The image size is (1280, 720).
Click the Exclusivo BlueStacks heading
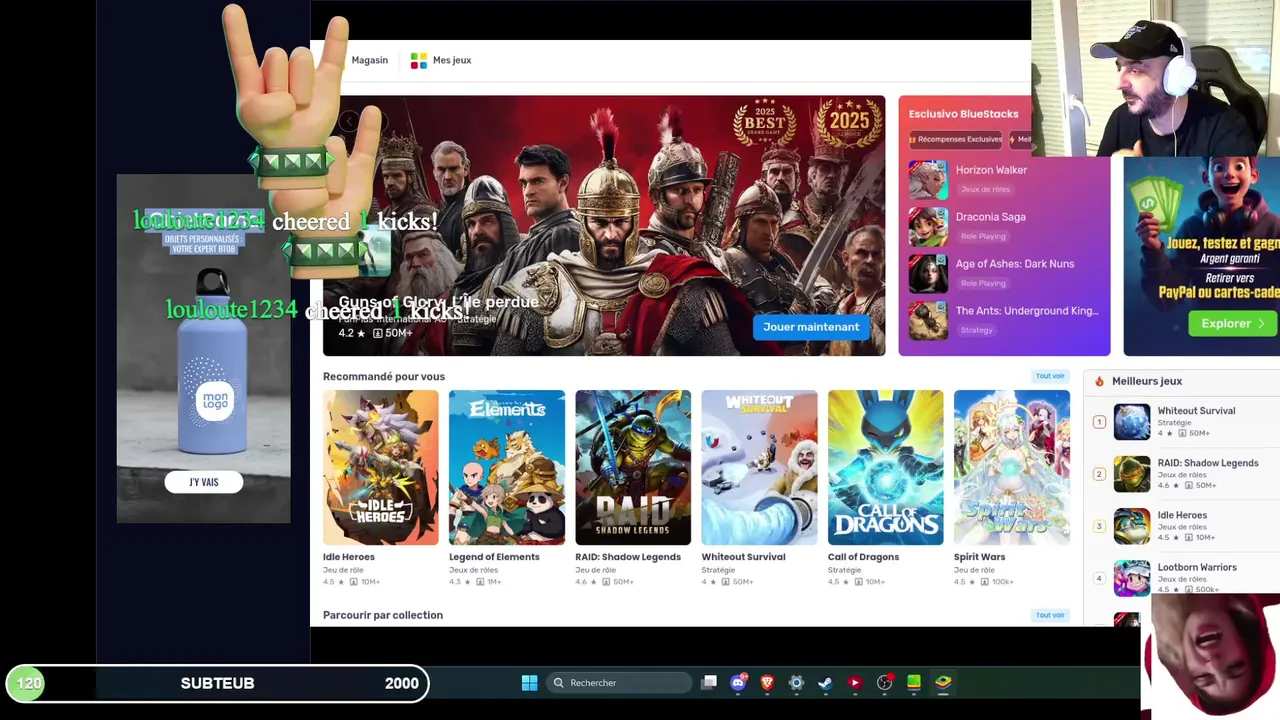[x=963, y=114]
